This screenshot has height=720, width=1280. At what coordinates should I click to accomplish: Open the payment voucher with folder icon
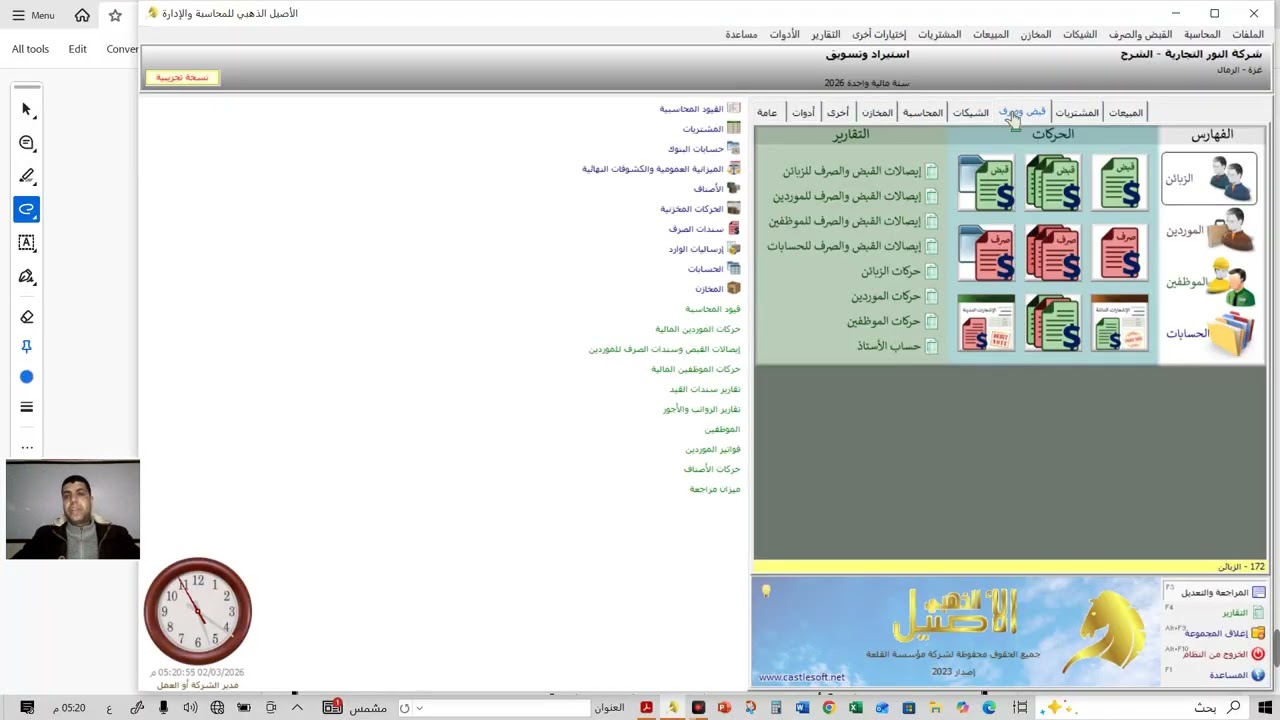pyautogui.click(x=986, y=252)
